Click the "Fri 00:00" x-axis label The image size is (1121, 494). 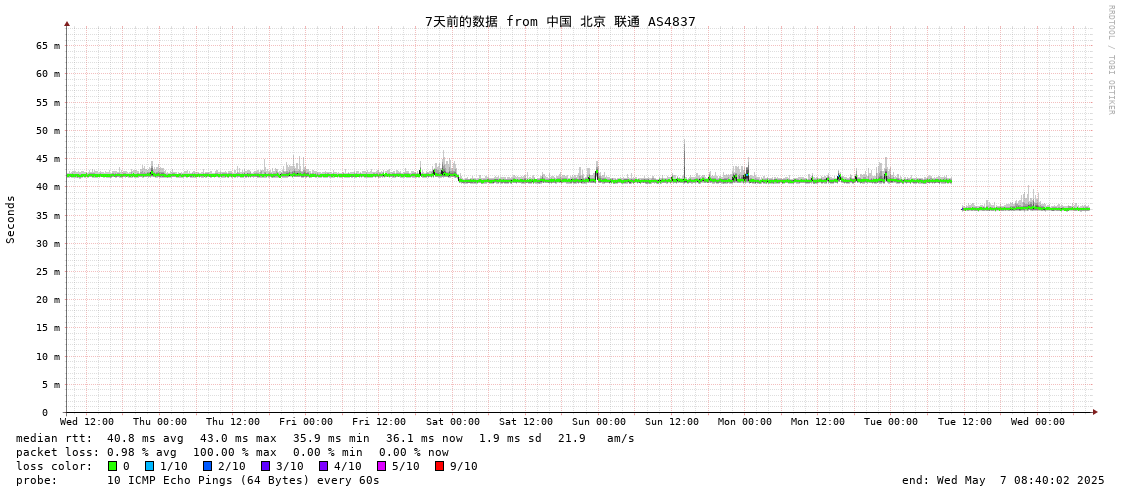tap(306, 422)
